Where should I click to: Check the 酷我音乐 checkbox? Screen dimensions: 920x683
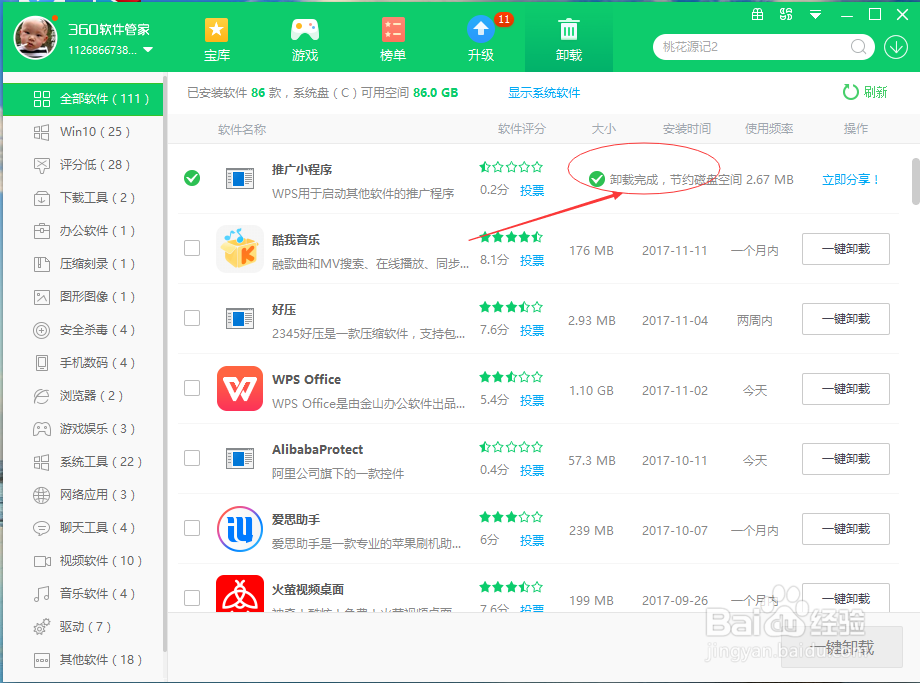click(x=192, y=248)
